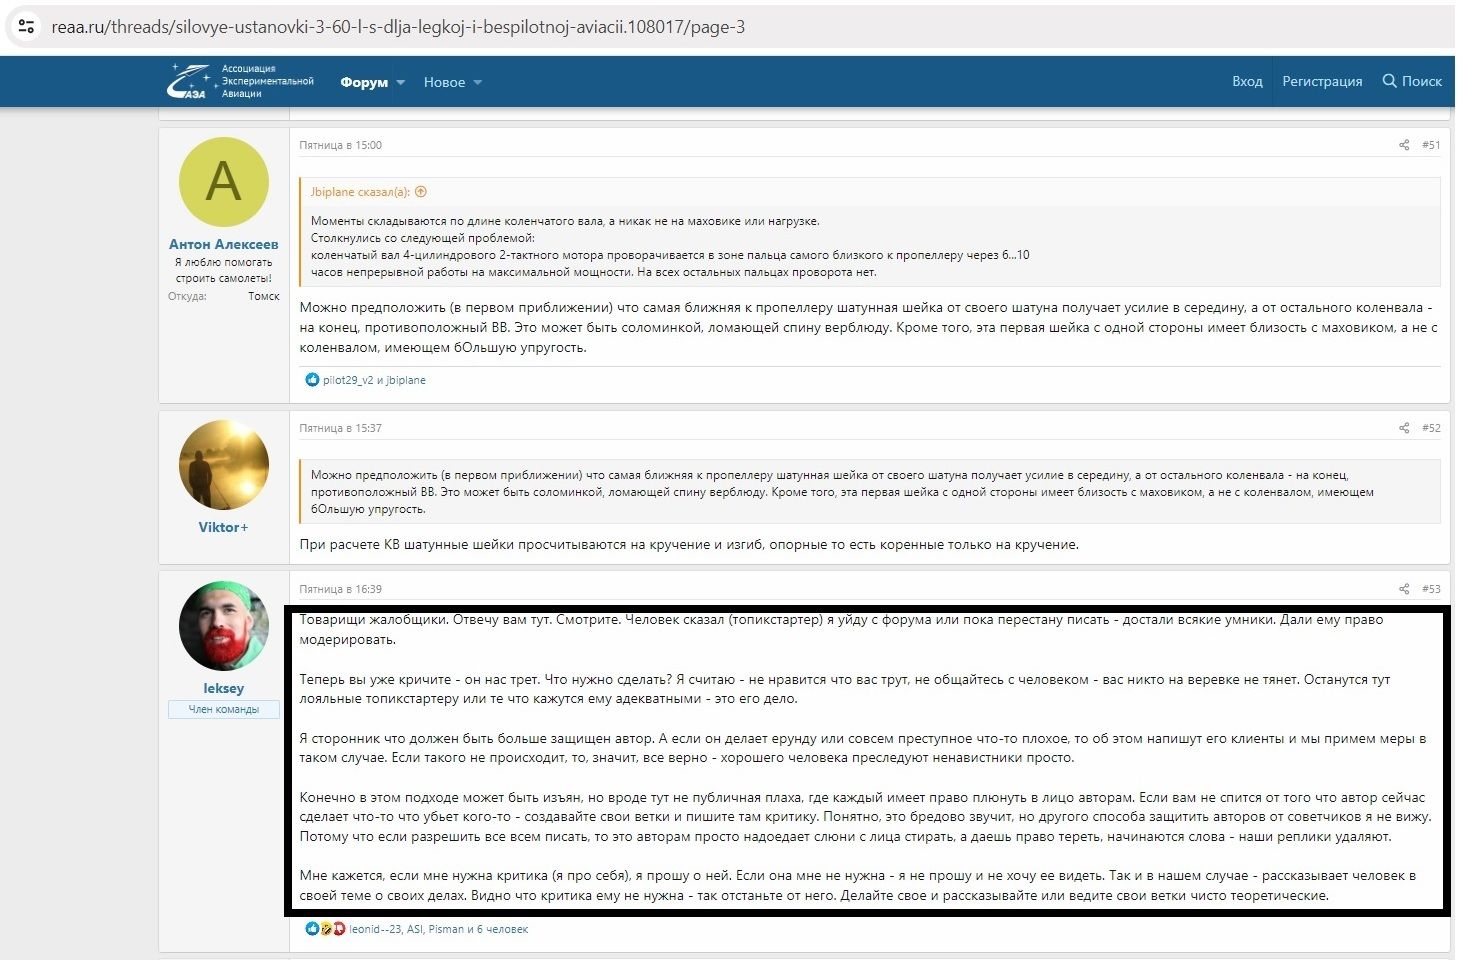Click reaction icons under leksey's post
Viewport: 1459px width, 960px height.
pos(325,929)
